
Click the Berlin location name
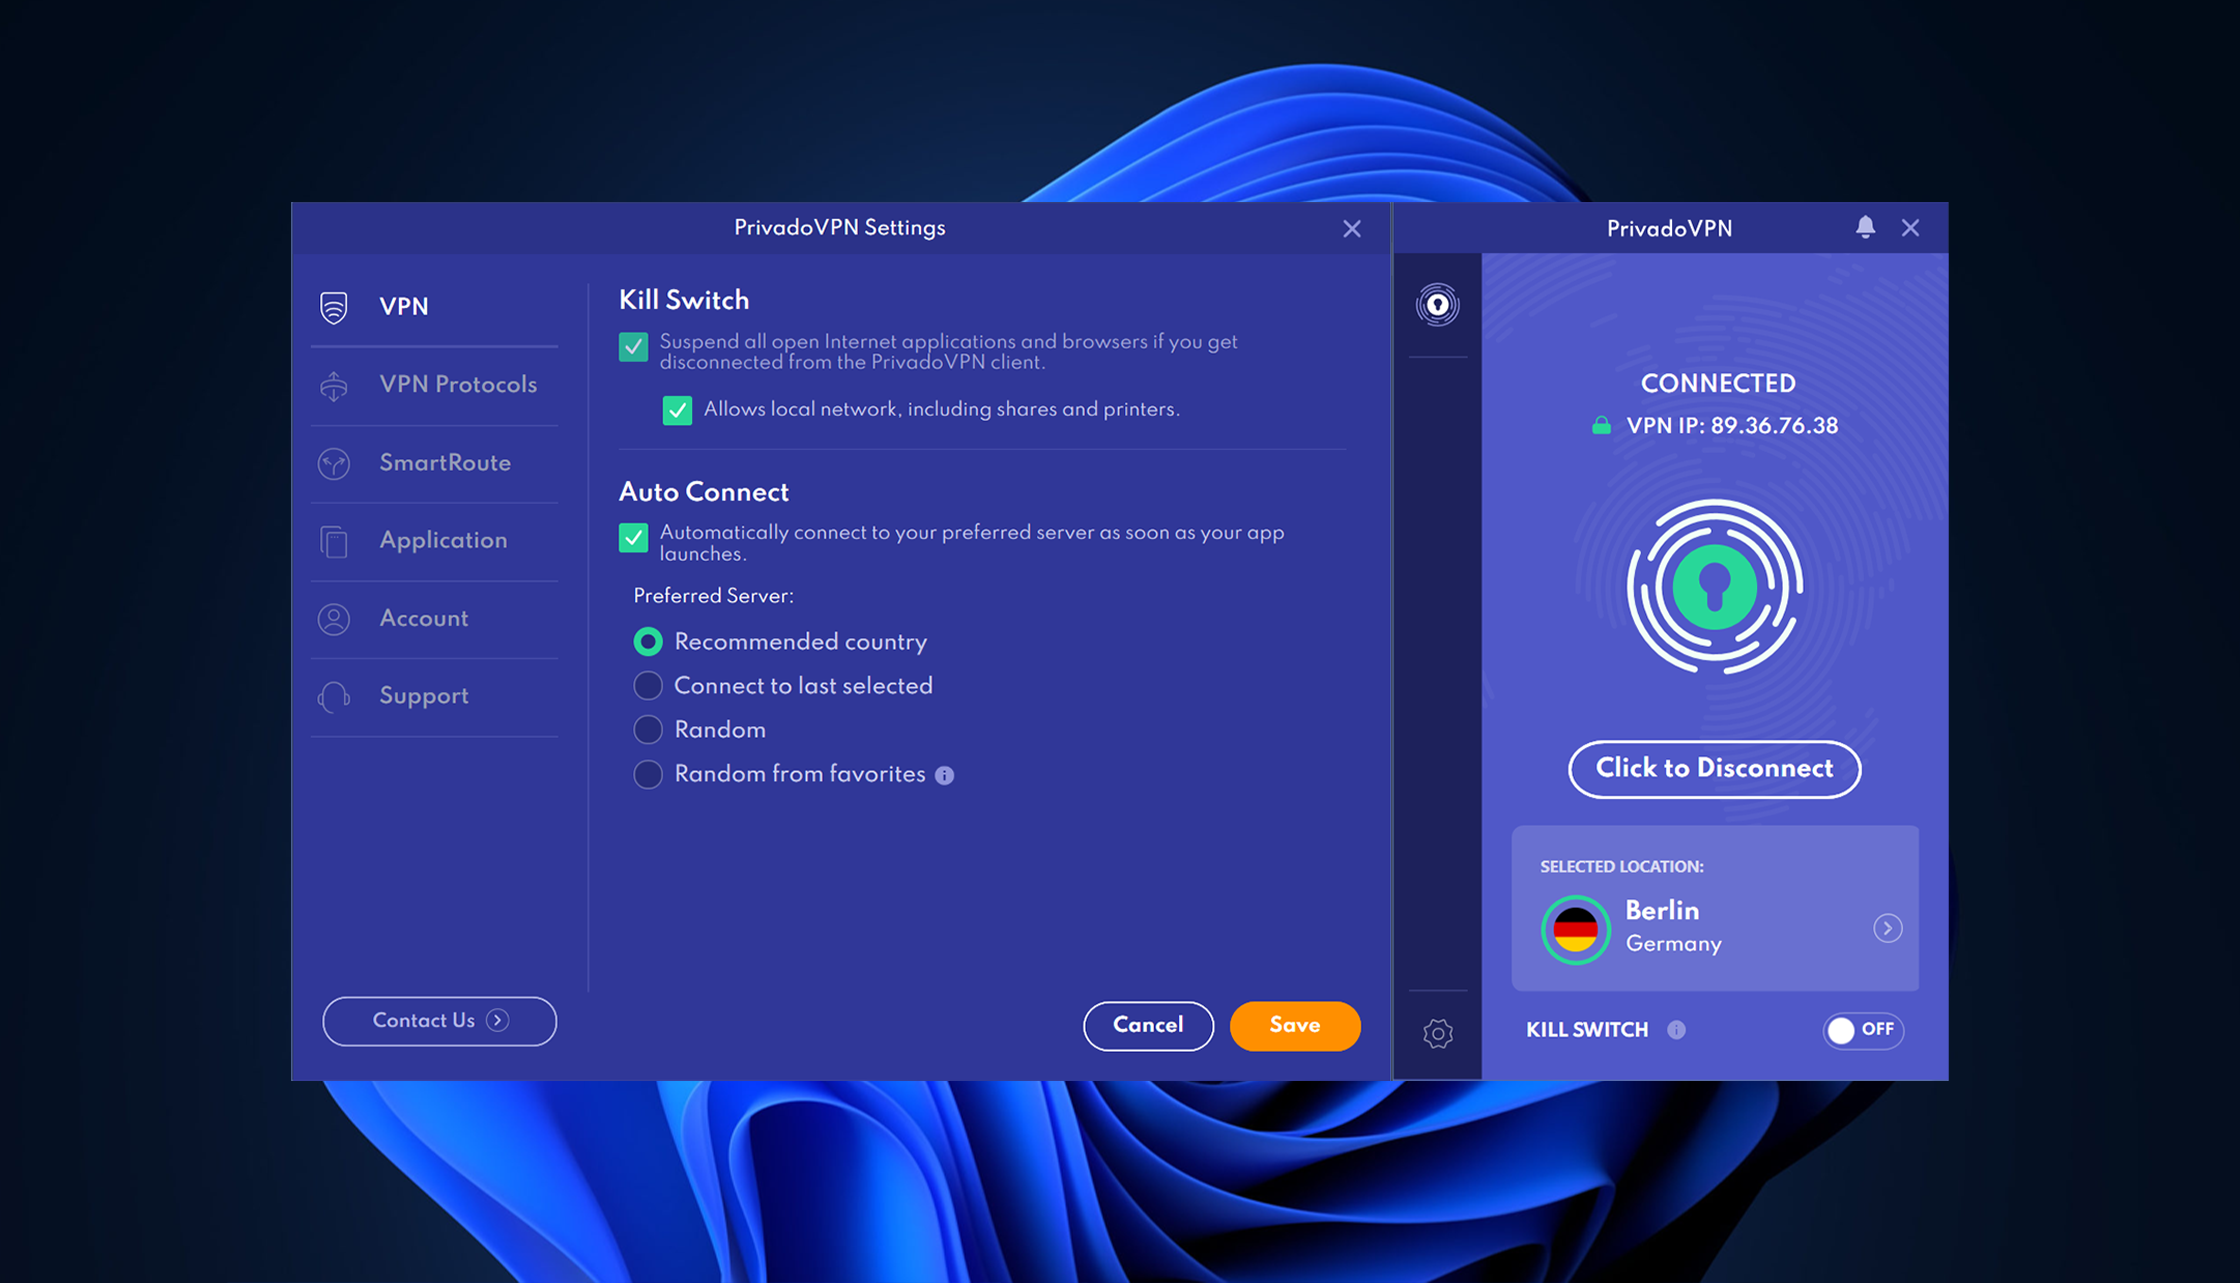[1662, 911]
